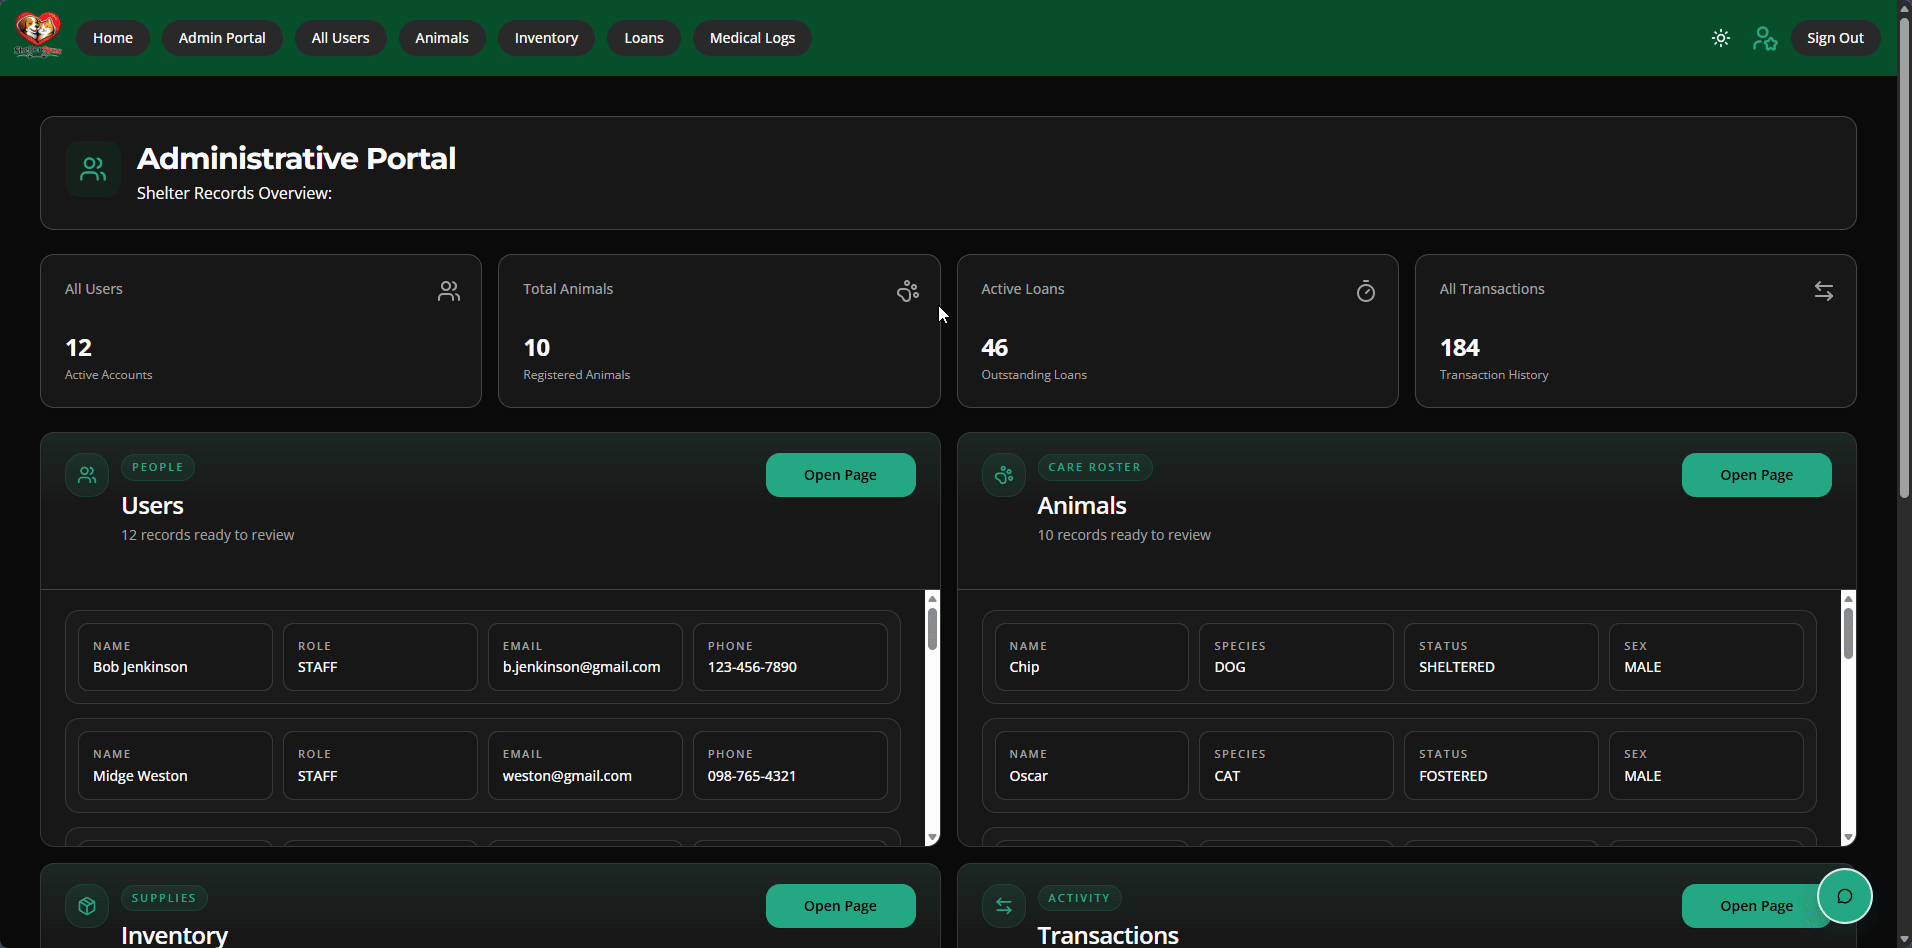Click the SHELTERED status value
This screenshot has width=1912, height=948.
pos(1457,667)
